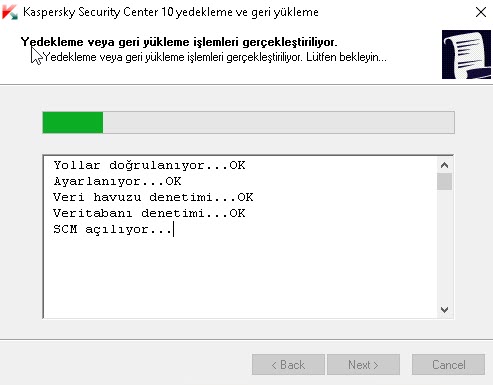Click the Kaspersky logo icon in title bar
The width and height of the screenshot is (493, 385).
(10, 12)
